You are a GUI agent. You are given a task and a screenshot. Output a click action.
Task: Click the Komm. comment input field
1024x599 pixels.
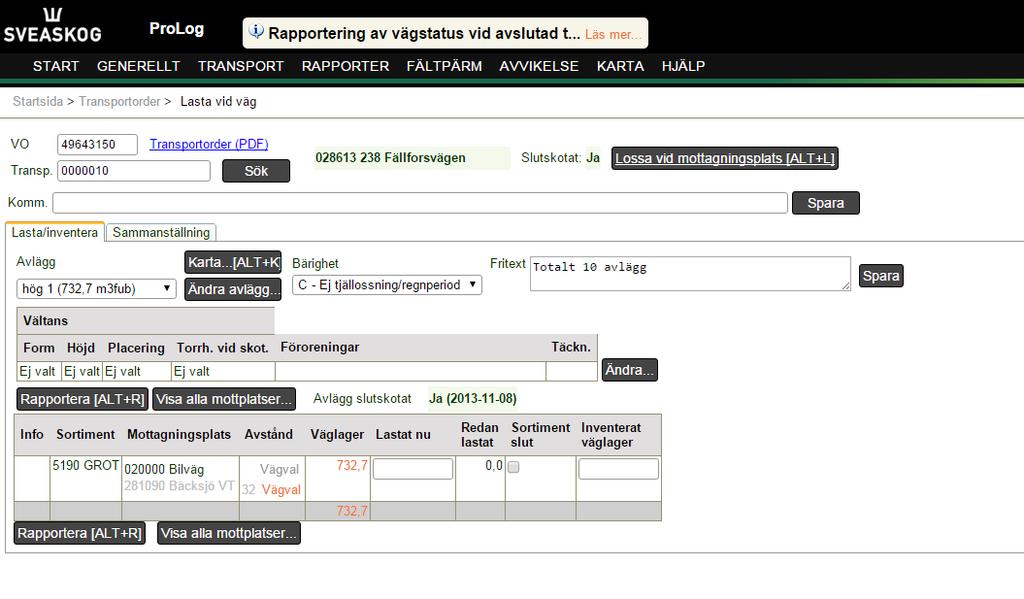pos(420,202)
